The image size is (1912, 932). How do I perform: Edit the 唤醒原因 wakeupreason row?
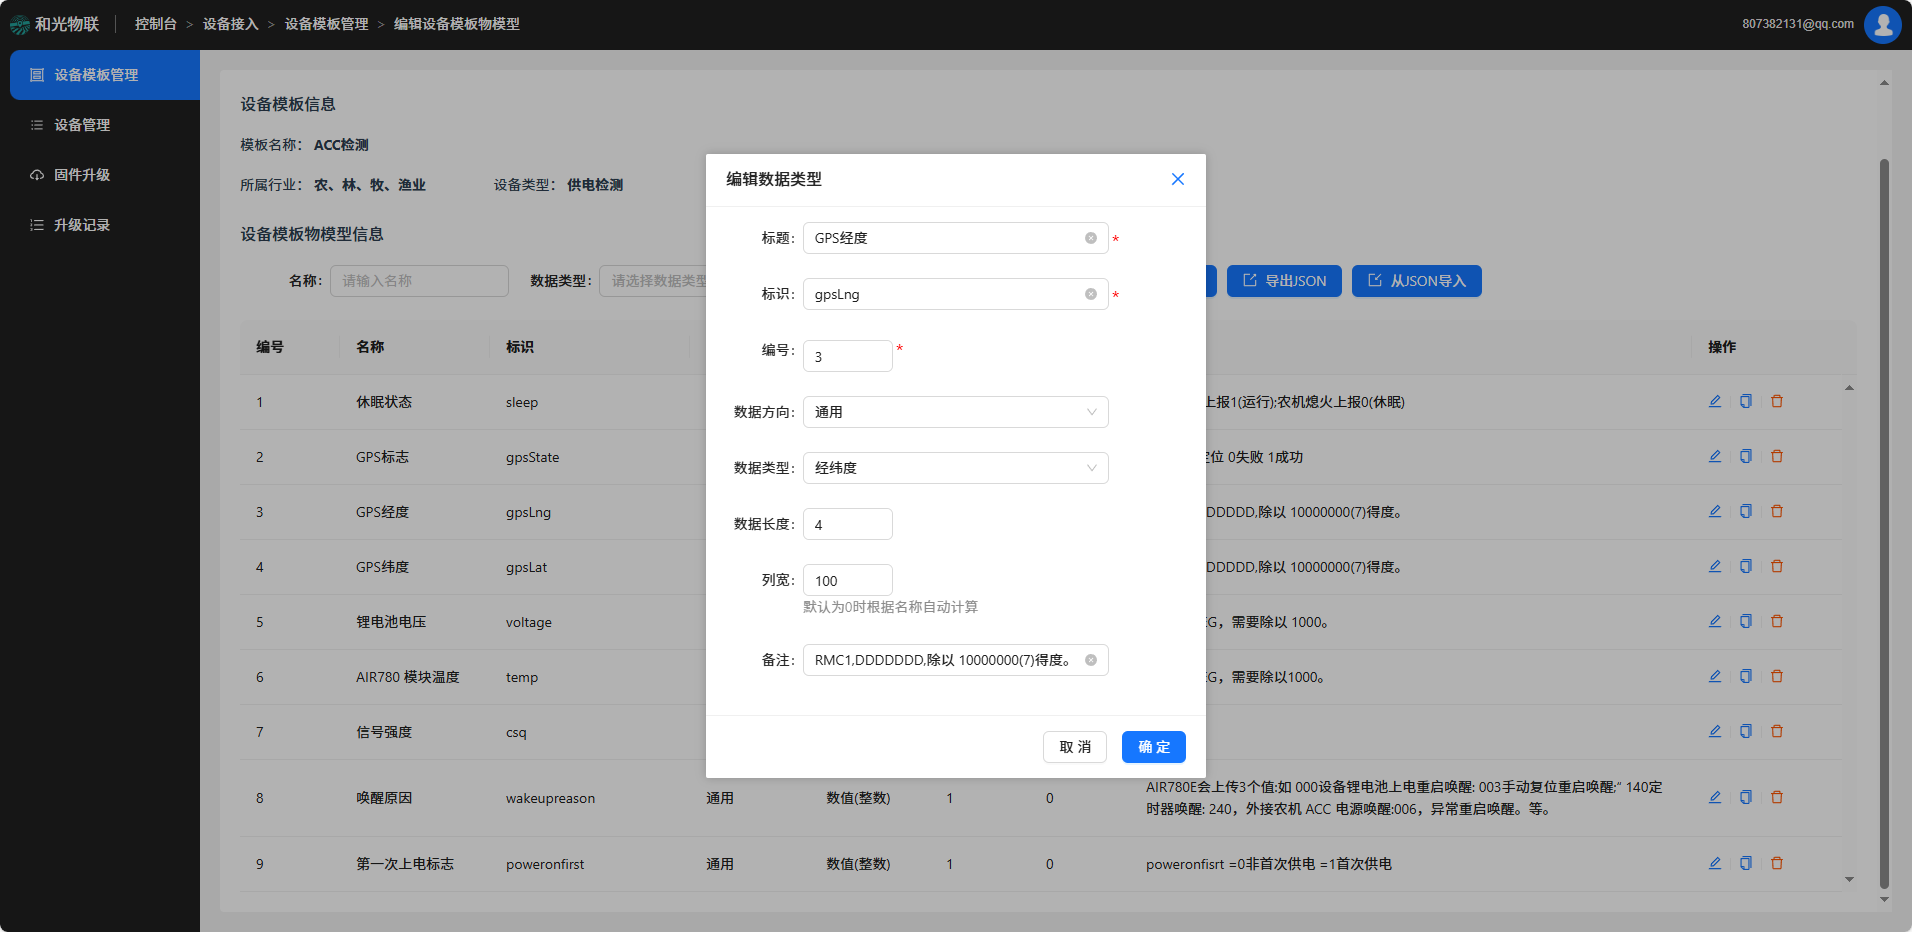[1715, 797]
